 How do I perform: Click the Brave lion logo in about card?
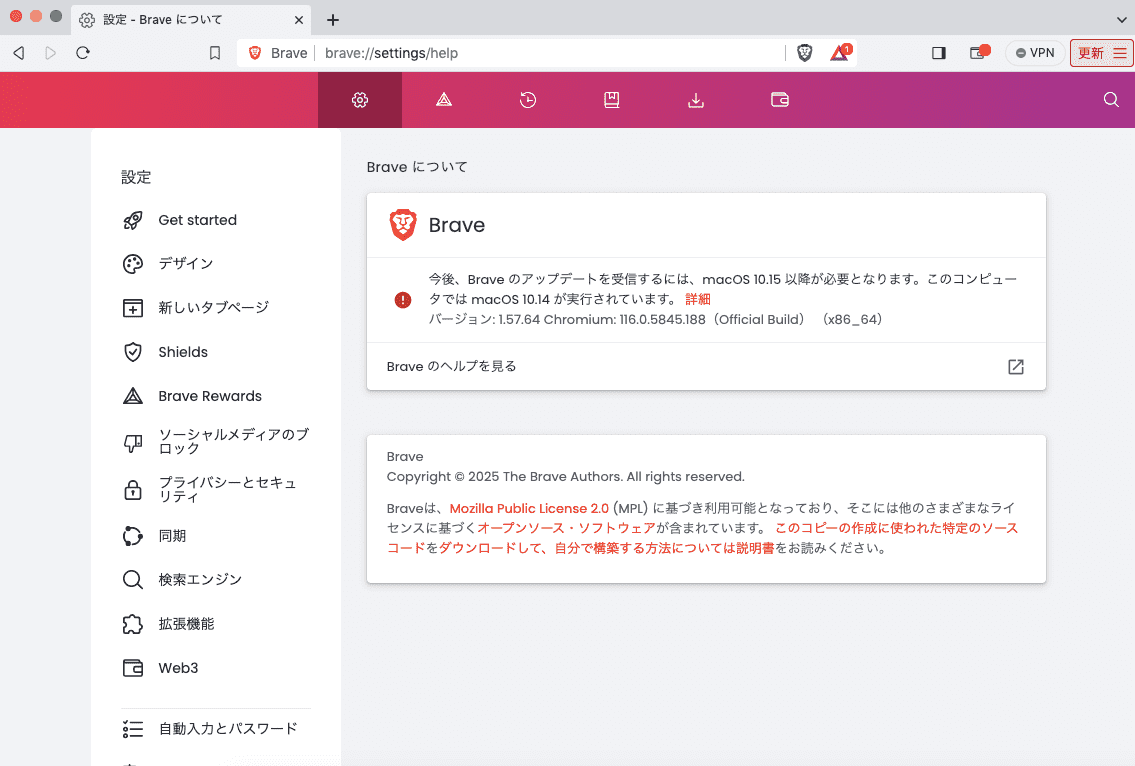pyautogui.click(x=403, y=225)
